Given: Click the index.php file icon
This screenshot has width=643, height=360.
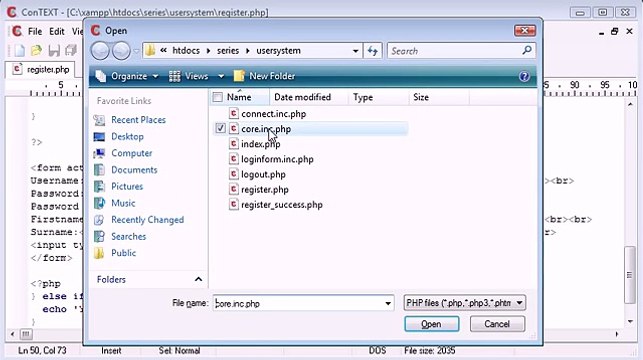Looking at the screenshot, I should [x=233, y=144].
